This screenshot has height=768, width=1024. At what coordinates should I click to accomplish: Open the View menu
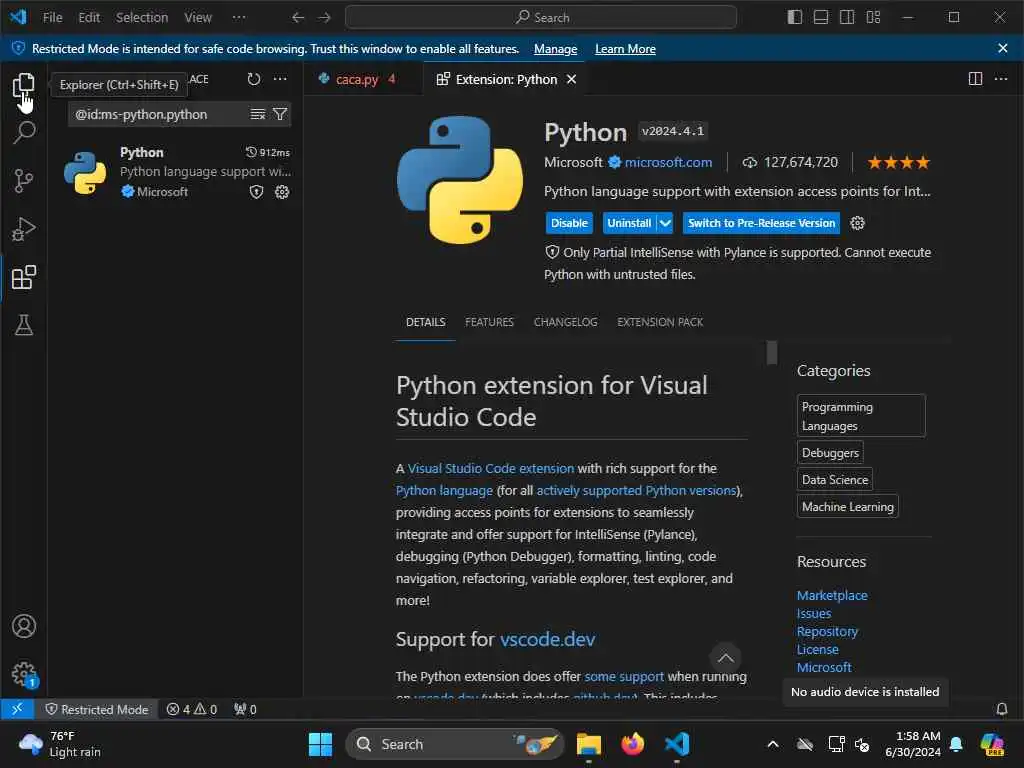point(198,18)
